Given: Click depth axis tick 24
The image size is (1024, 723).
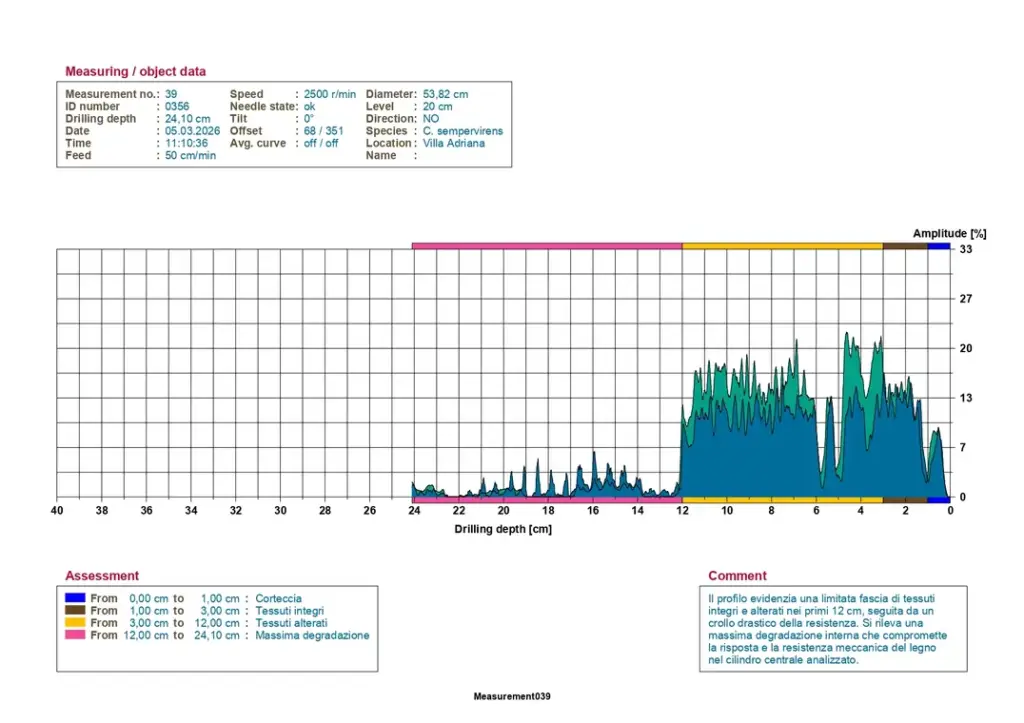Looking at the screenshot, I should tap(414, 511).
